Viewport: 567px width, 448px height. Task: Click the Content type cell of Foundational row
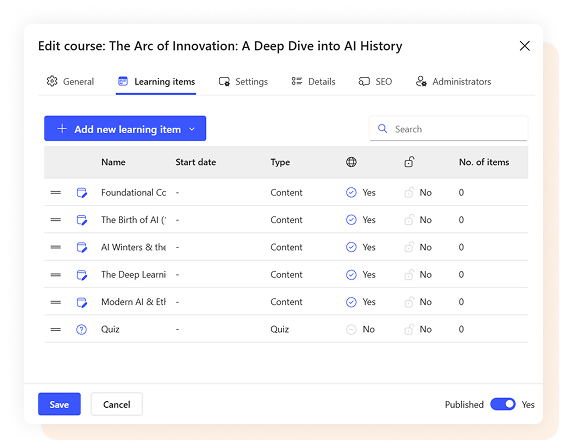286,193
